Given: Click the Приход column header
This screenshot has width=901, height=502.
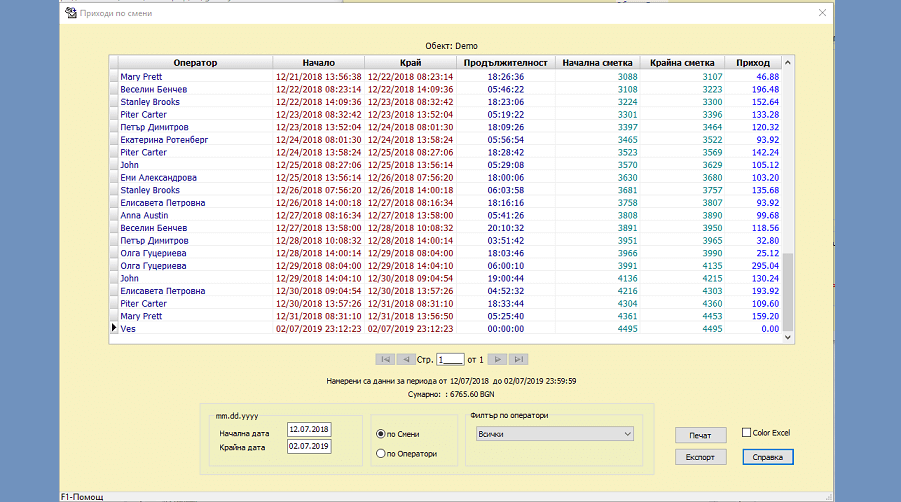Looking at the screenshot, I should [753, 63].
